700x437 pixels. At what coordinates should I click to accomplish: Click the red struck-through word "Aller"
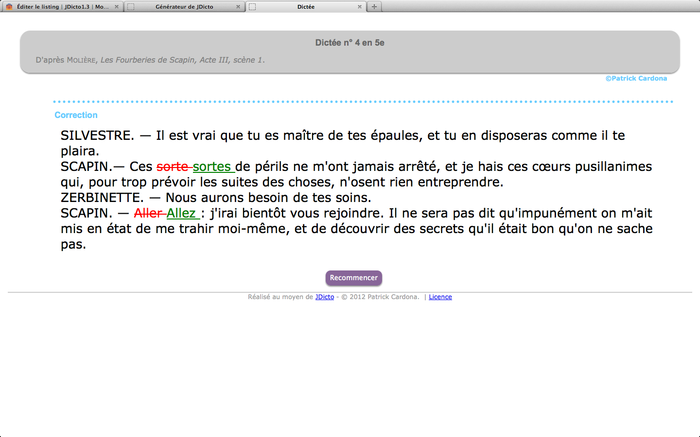(148, 213)
